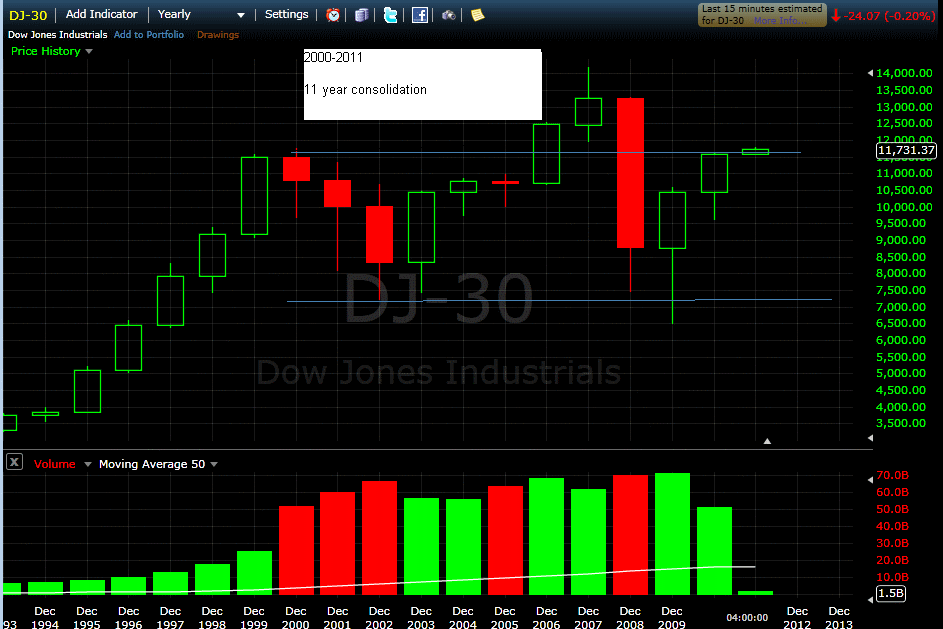Click the 11,731.37 current price label
This screenshot has height=629, width=943.
pyautogui.click(x=906, y=150)
